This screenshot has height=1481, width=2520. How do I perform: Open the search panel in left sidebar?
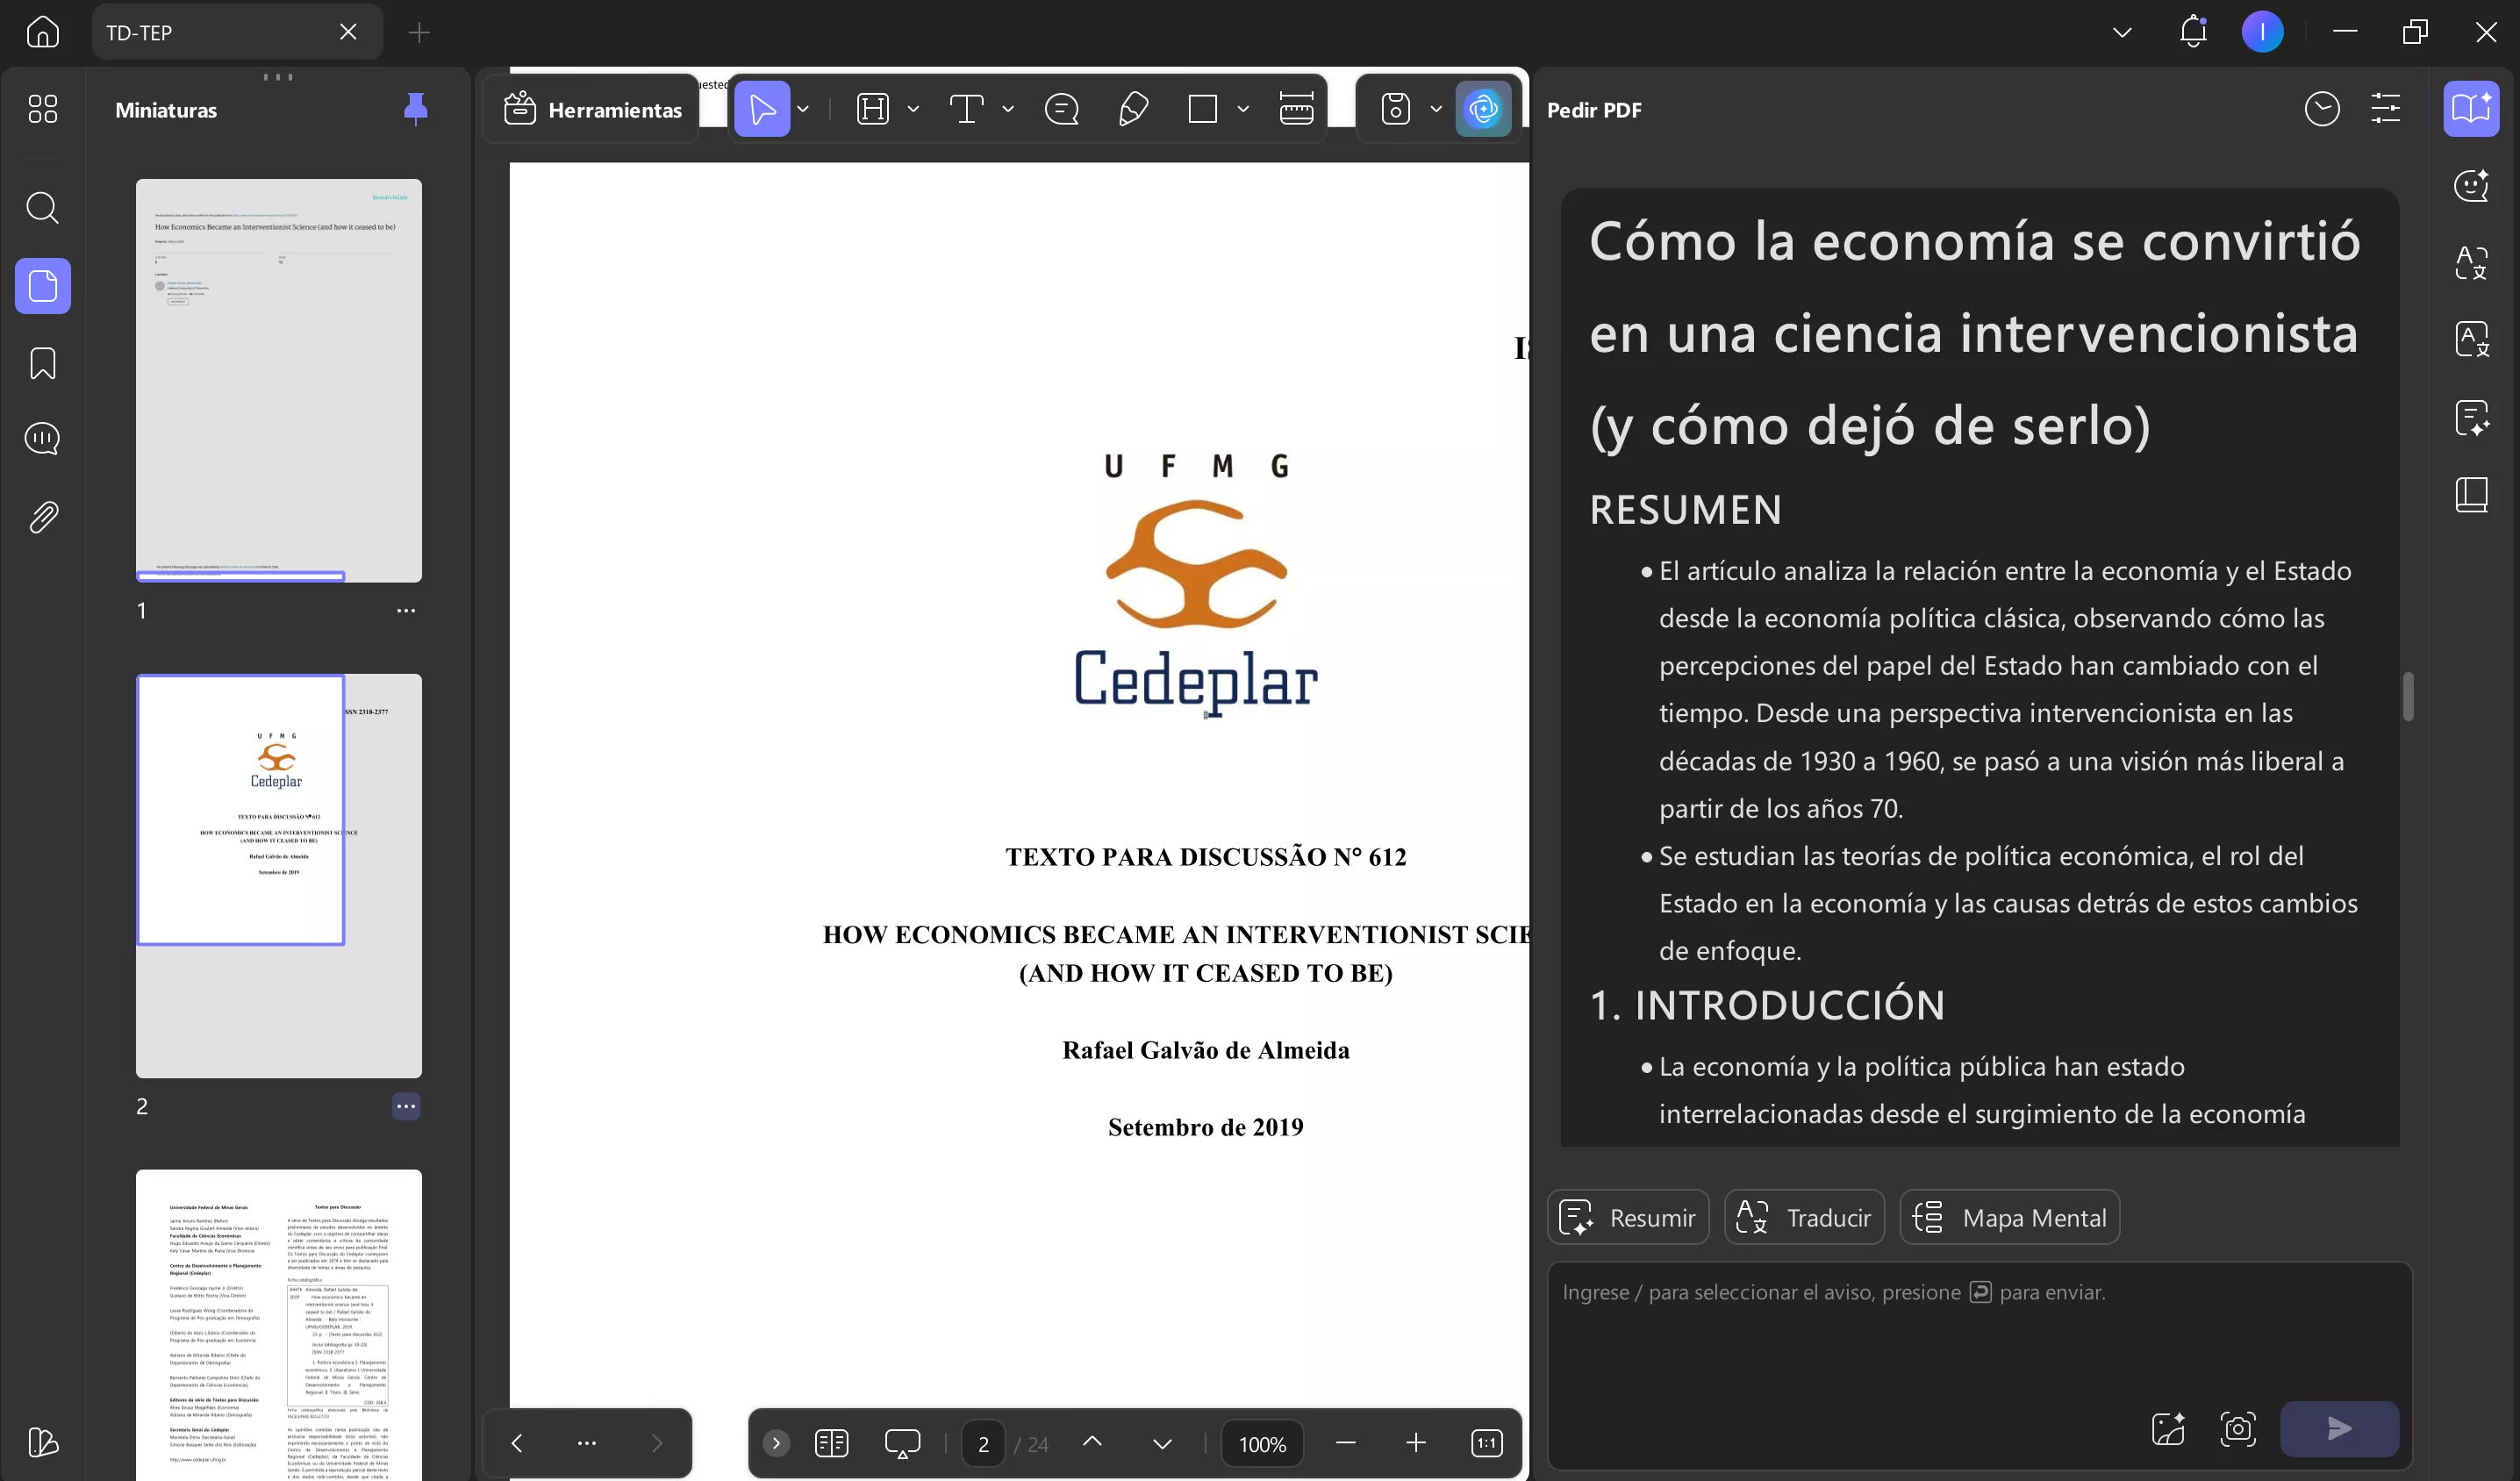click(42, 208)
